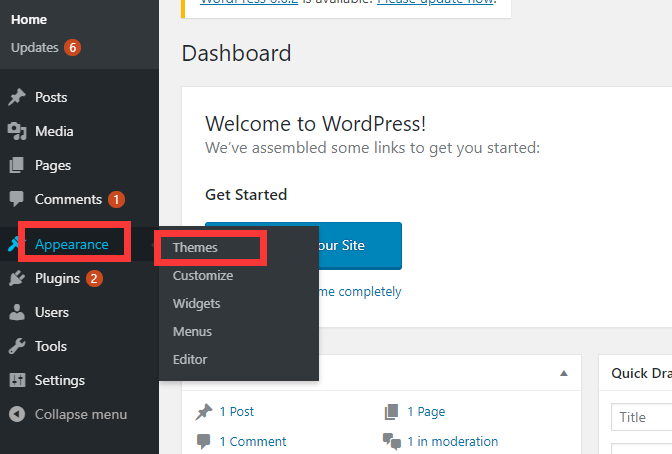The width and height of the screenshot is (672, 454).
Task: Open the 1 Comment link
Action: click(x=253, y=441)
